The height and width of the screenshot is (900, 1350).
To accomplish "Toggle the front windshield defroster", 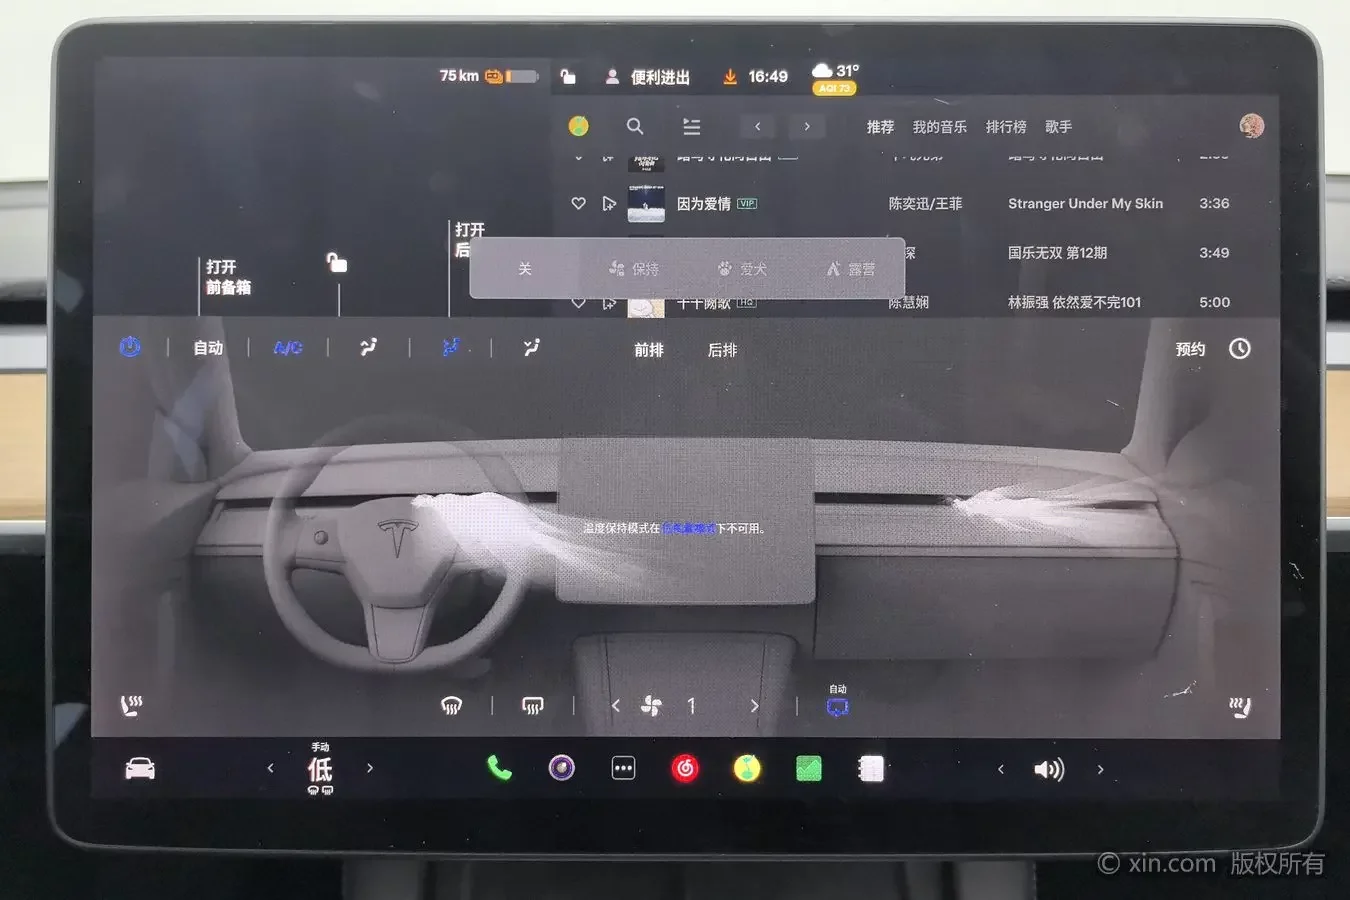I will 452,706.
